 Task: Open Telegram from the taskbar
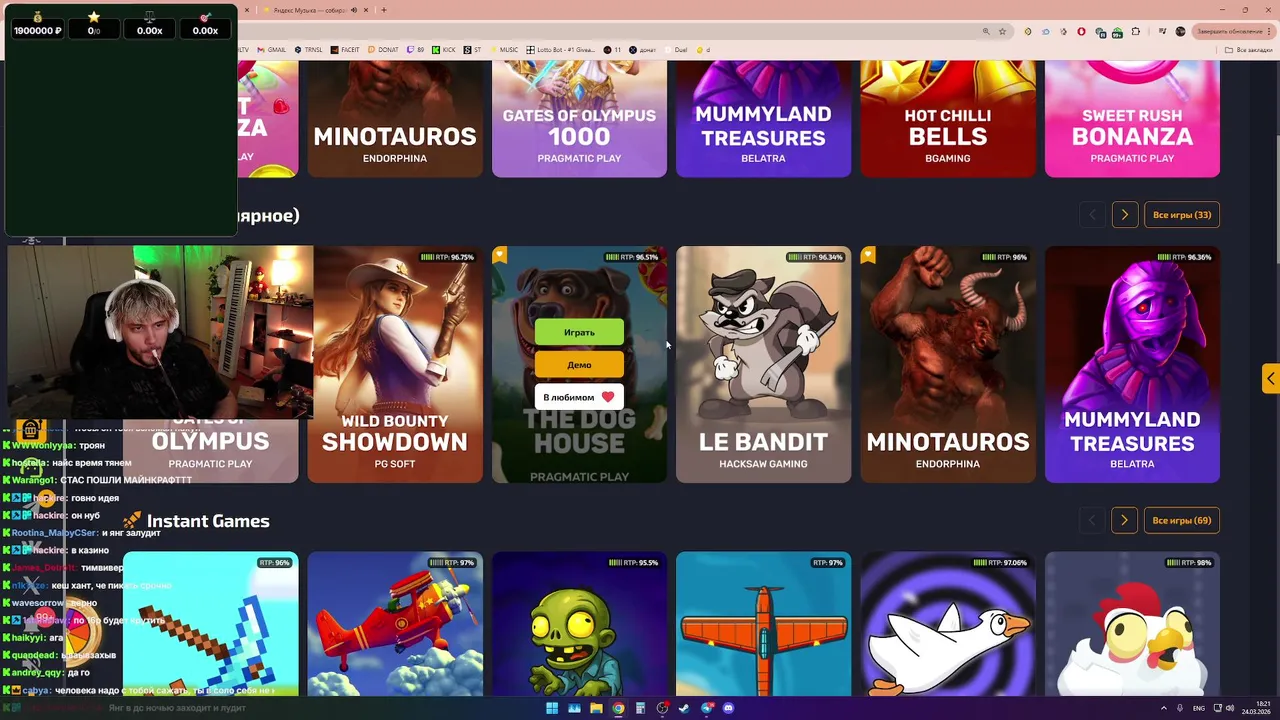706,708
